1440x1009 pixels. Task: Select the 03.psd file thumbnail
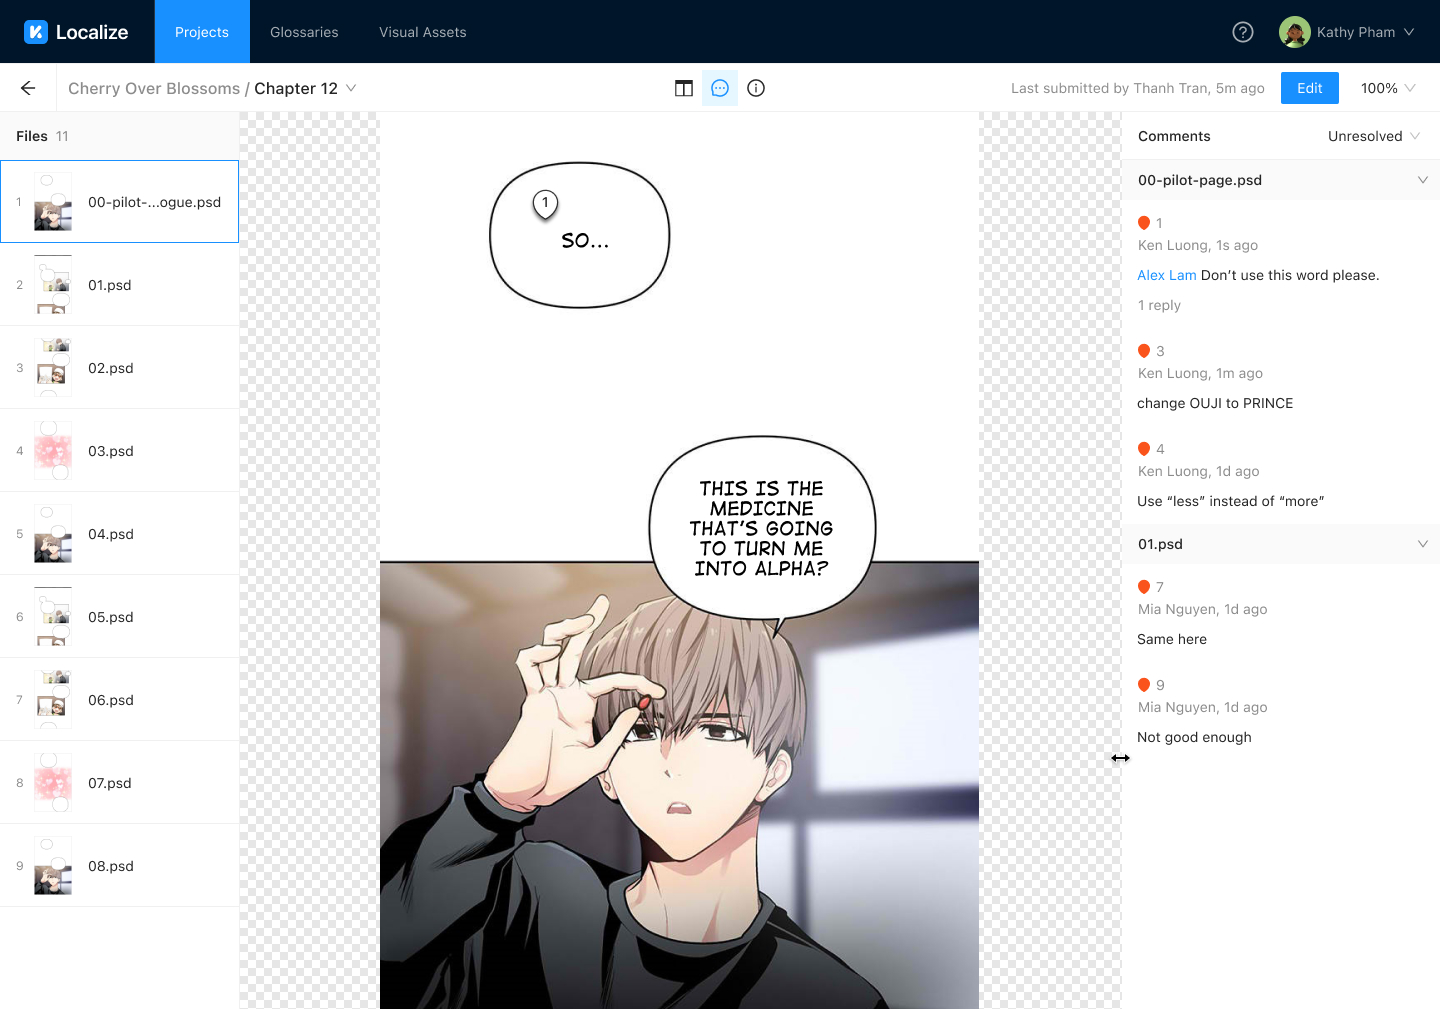(x=53, y=451)
